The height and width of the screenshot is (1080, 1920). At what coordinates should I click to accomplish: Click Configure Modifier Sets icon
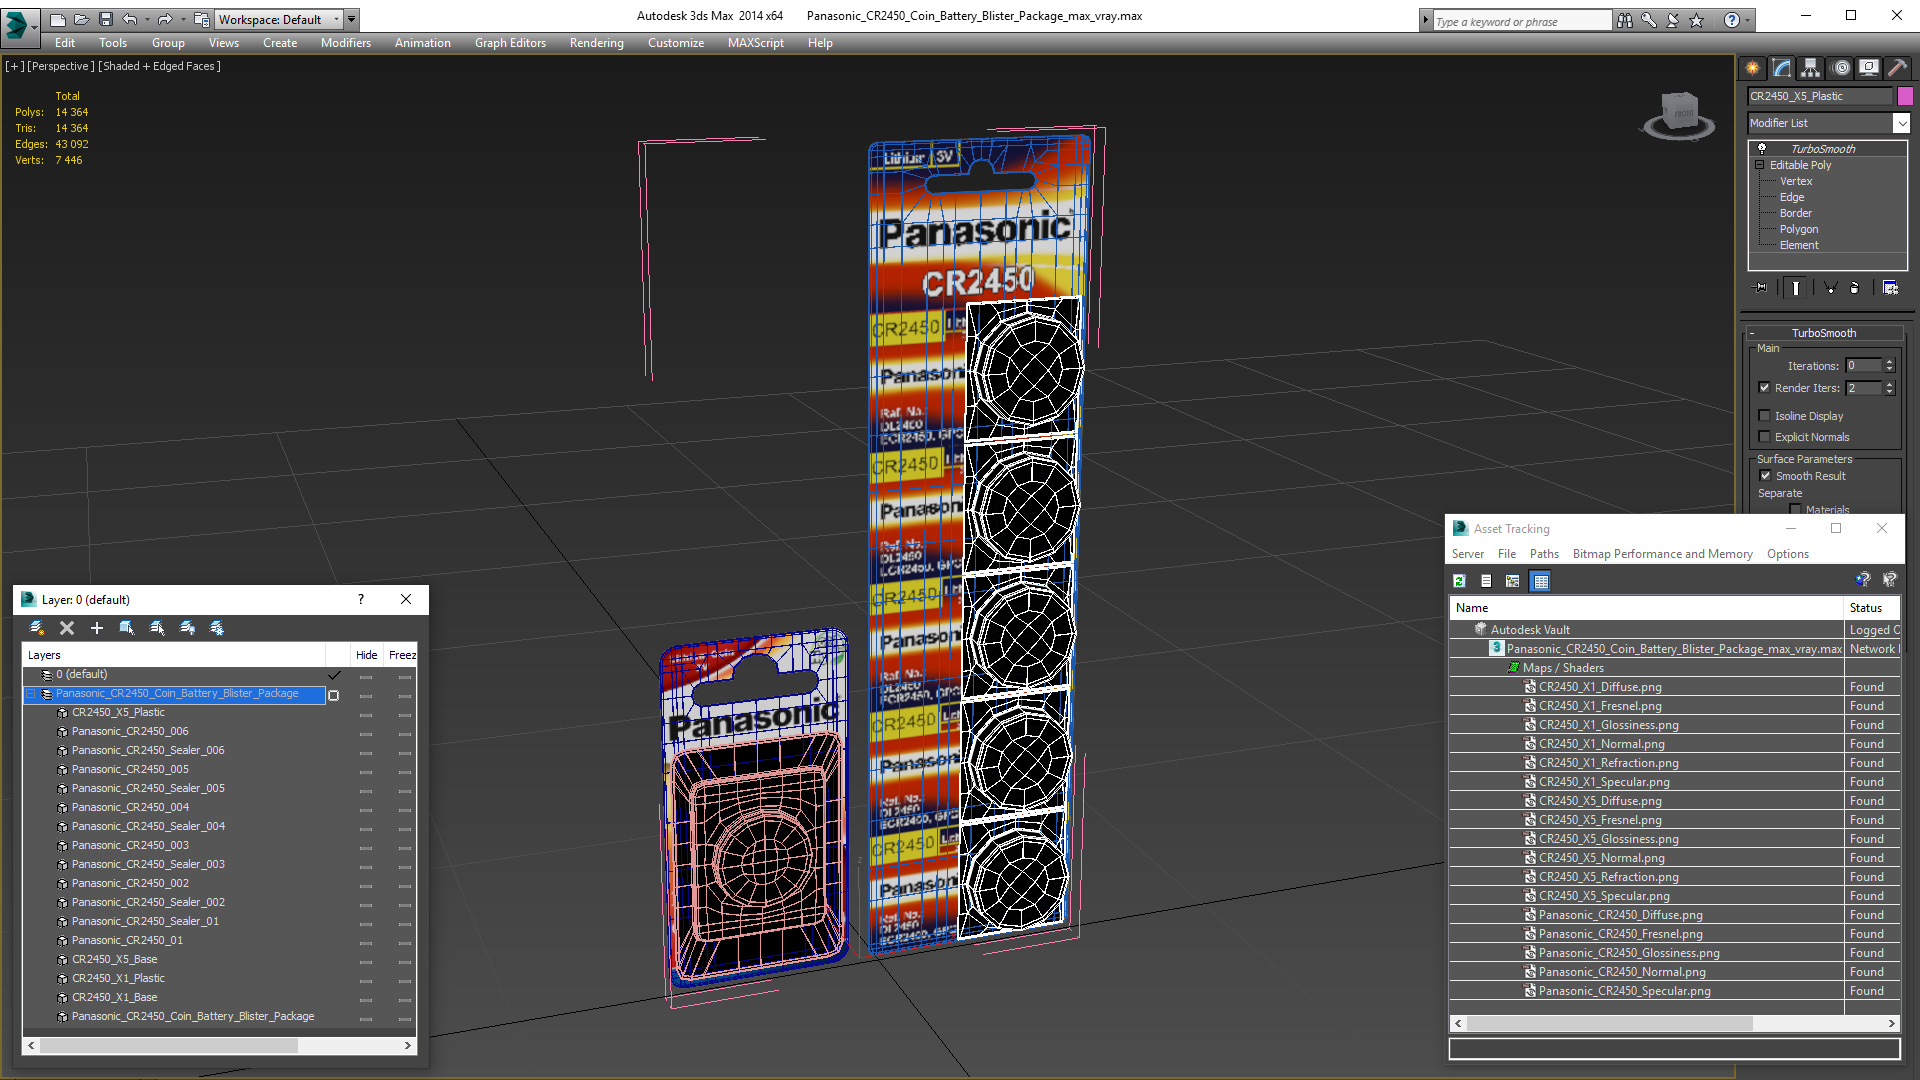1890,288
